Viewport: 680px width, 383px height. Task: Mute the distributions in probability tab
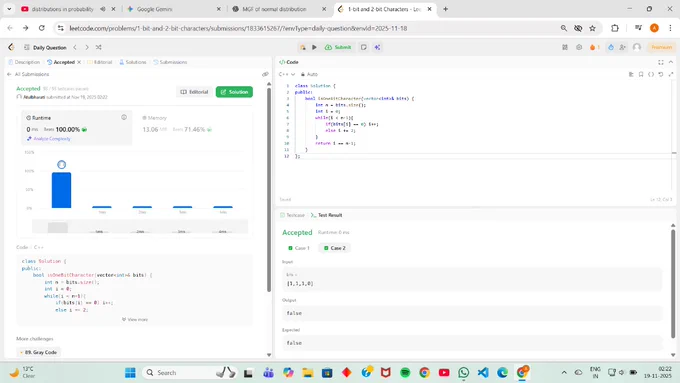[x=102, y=9]
